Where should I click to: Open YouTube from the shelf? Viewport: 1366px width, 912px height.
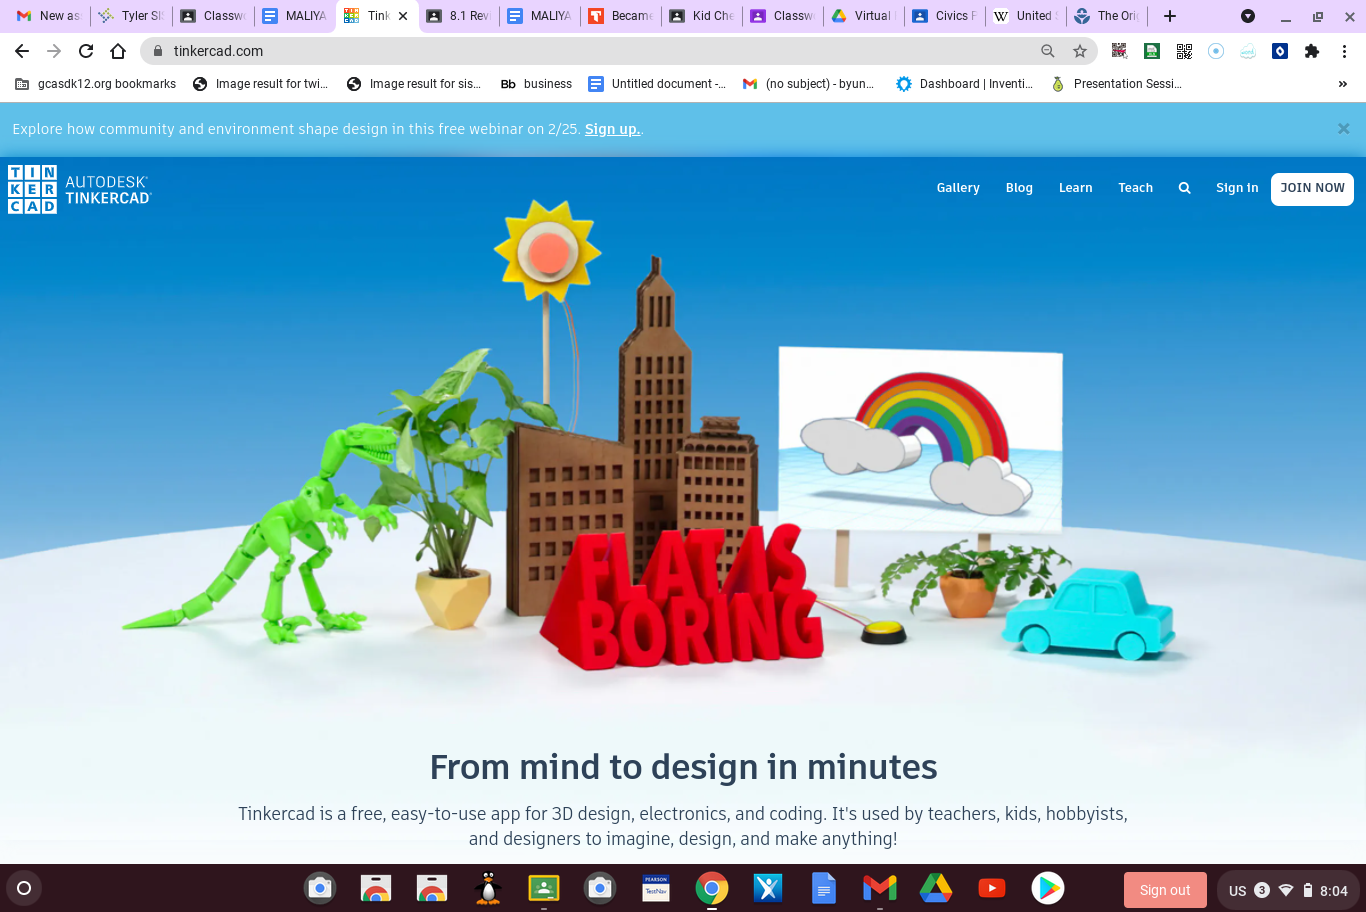coord(992,888)
